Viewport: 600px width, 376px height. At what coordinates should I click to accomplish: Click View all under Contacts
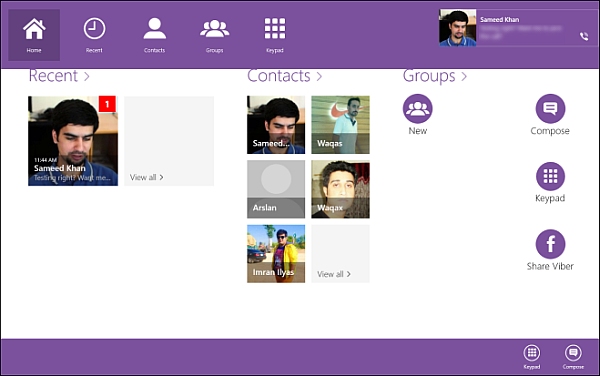coord(341,254)
